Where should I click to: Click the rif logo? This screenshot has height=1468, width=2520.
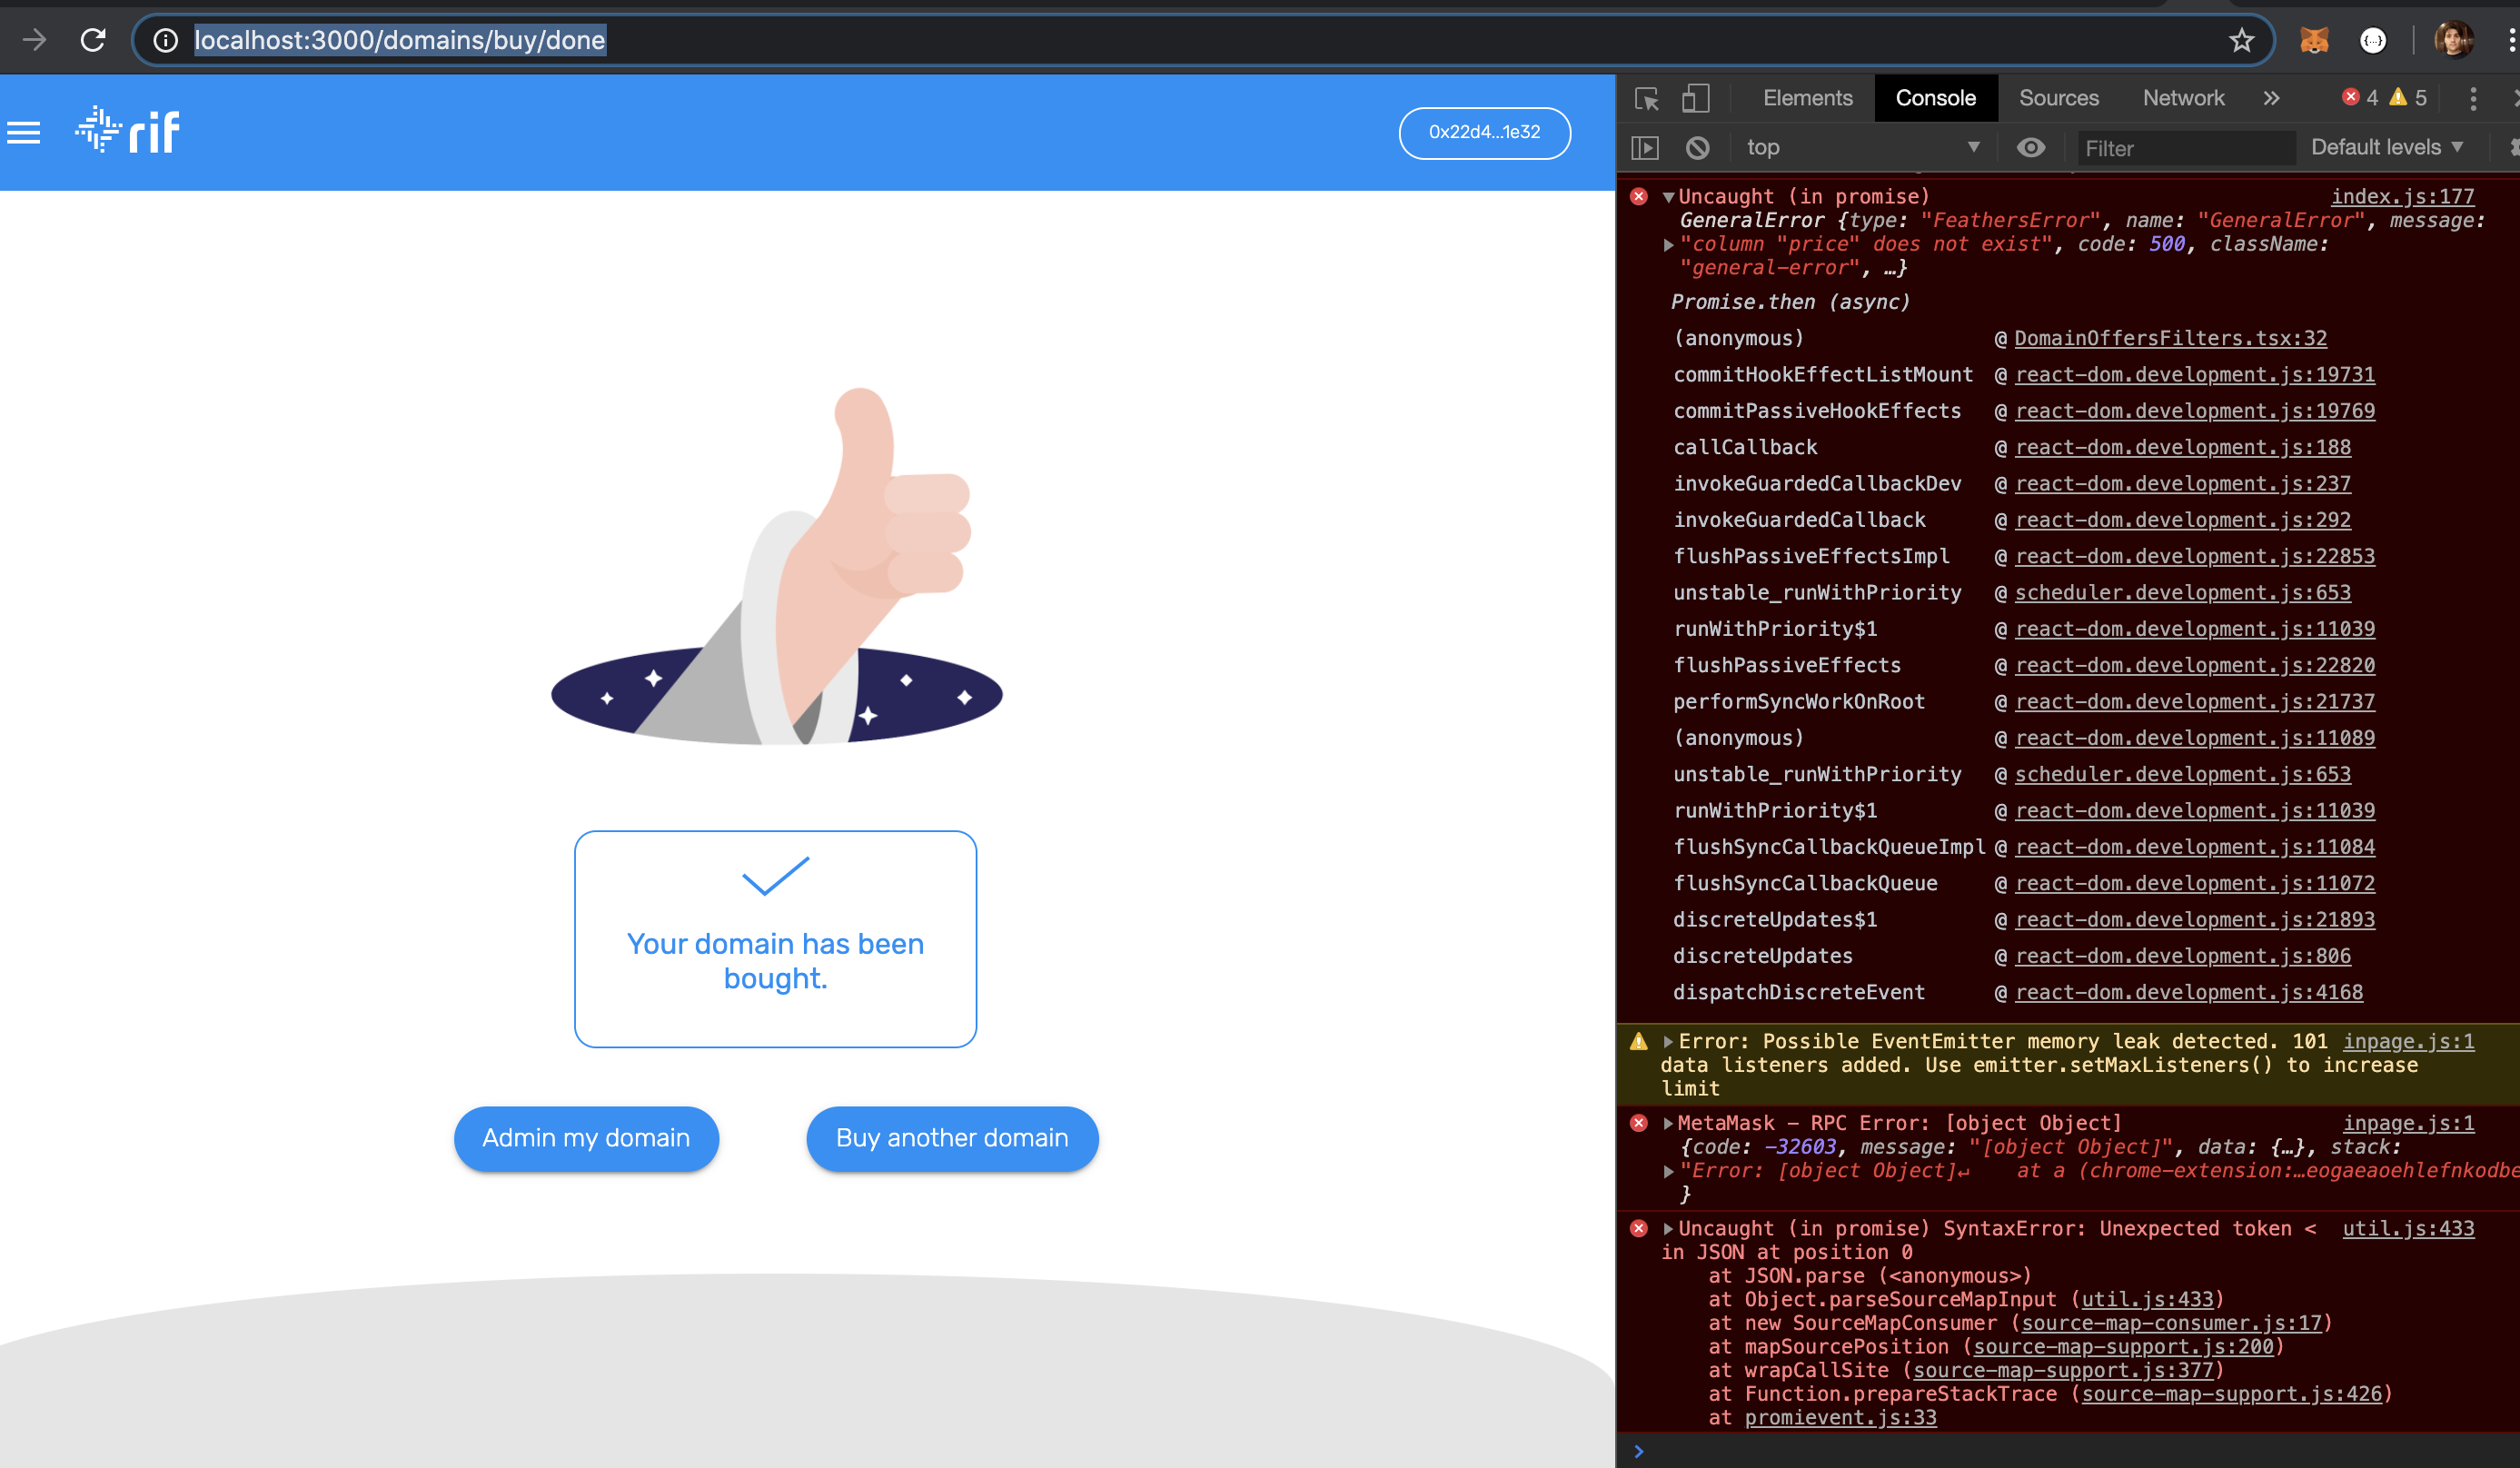tap(128, 130)
